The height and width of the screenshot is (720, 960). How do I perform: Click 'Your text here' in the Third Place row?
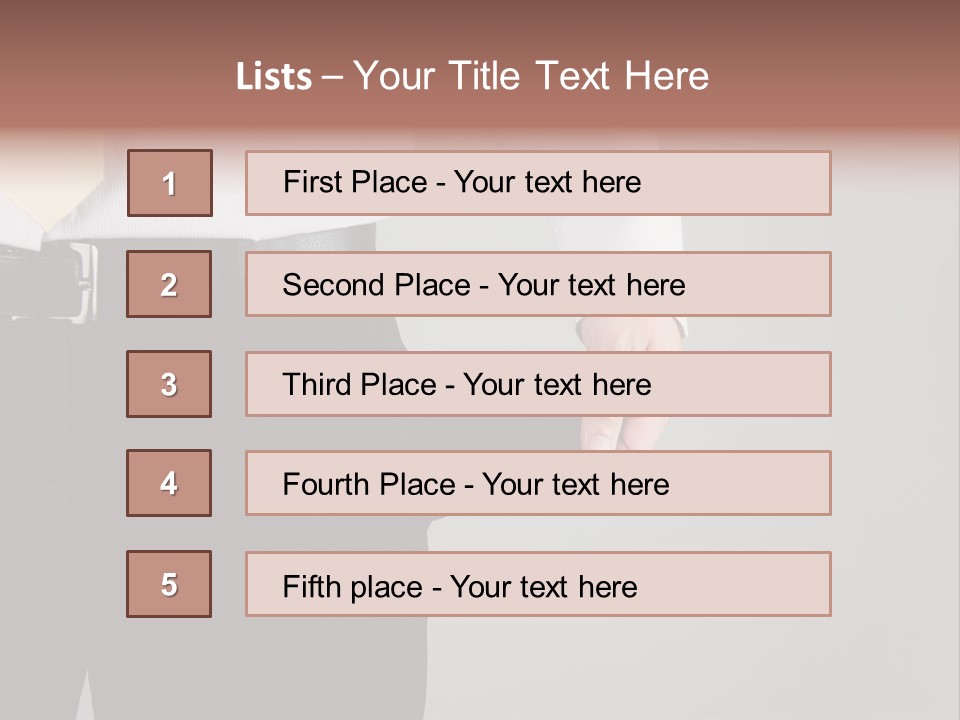(x=557, y=385)
